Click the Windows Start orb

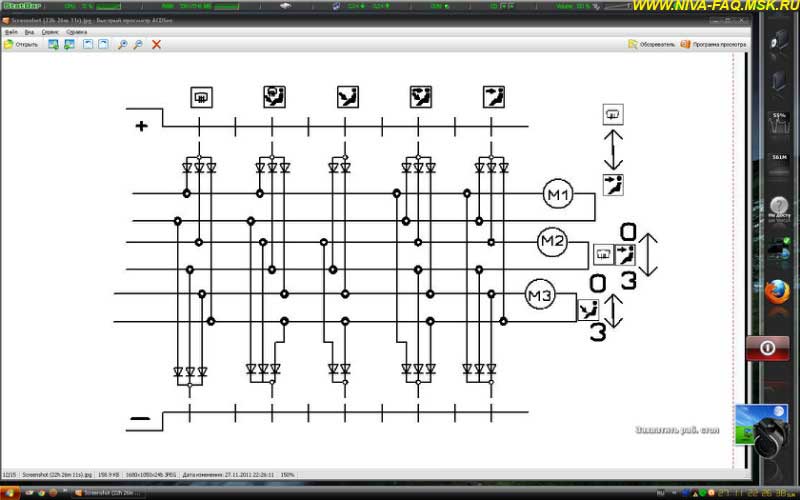click(x=9, y=493)
